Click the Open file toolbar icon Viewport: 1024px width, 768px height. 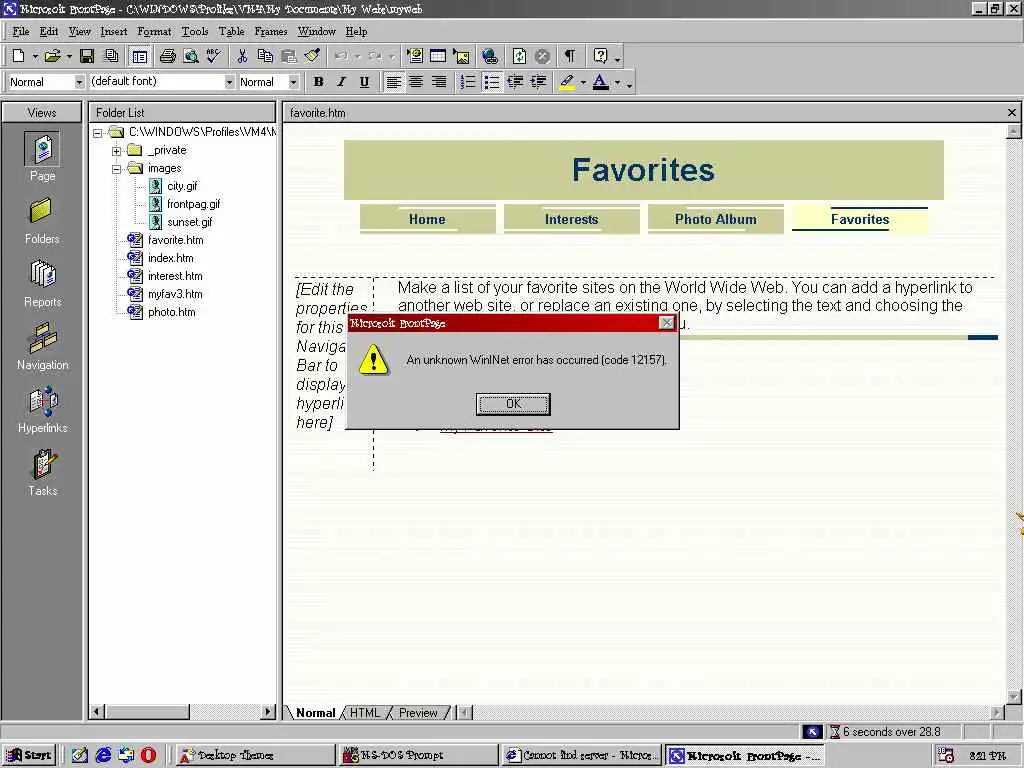pos(52,56)
